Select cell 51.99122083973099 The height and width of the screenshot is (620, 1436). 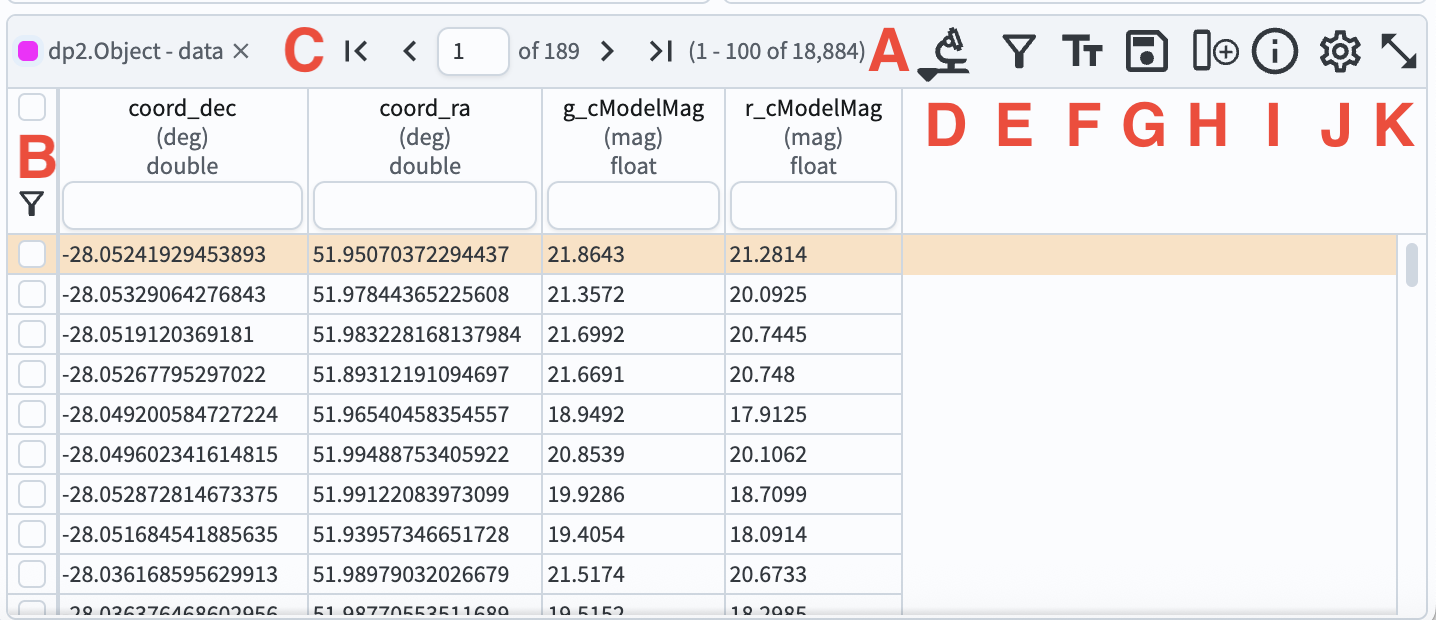[425, 495]
